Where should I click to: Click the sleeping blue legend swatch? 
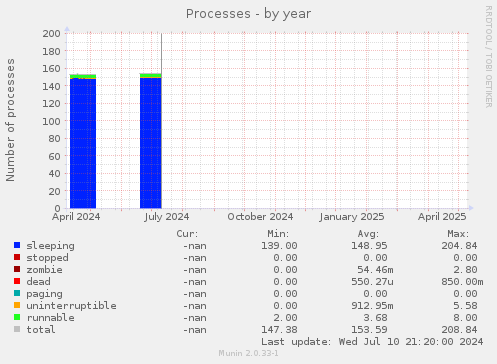click(17, 245)
